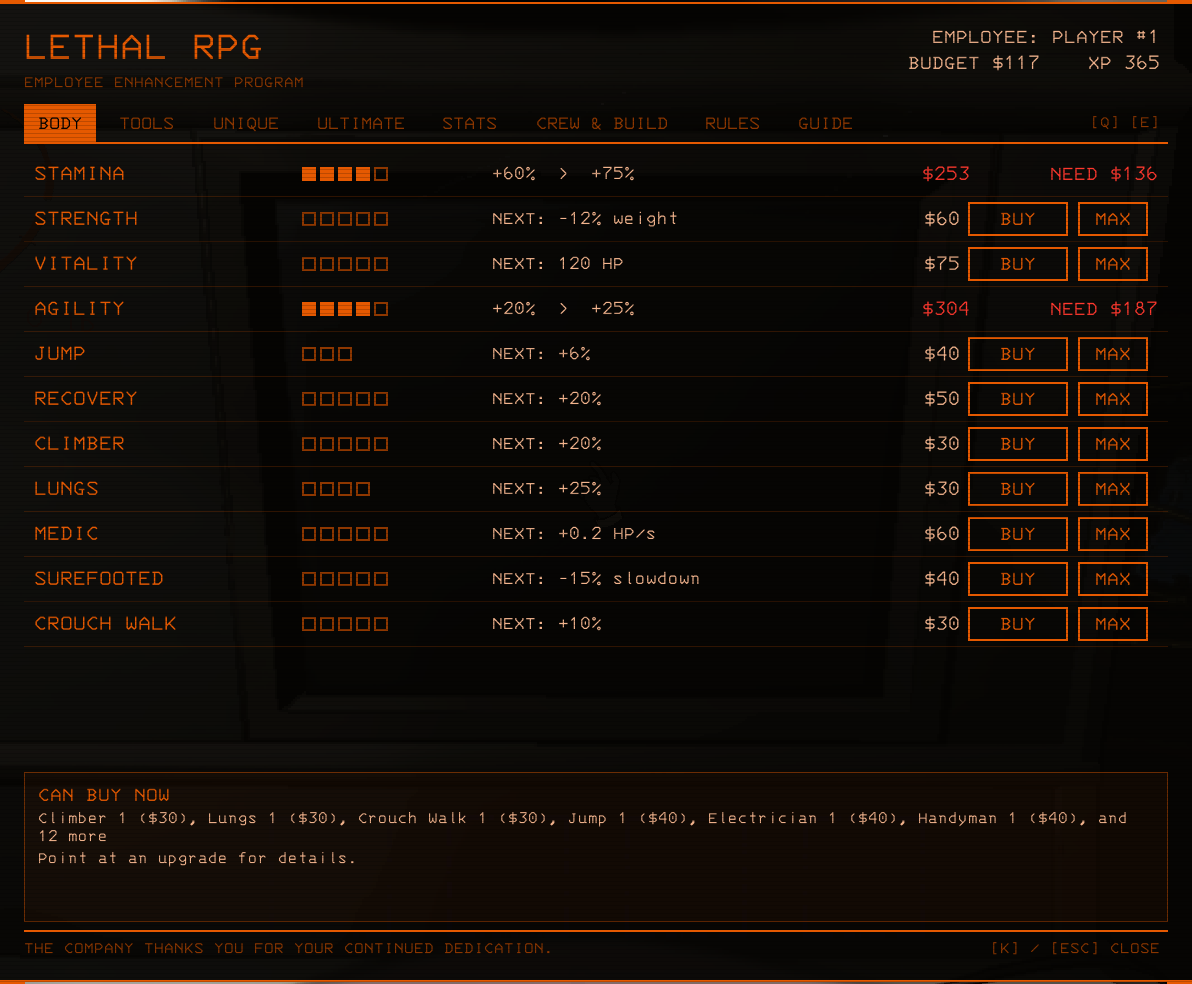Point at the SUREFOOTED label
Image resolution: width=1192 pixels, height=984 pixels.
pos(99,579)
